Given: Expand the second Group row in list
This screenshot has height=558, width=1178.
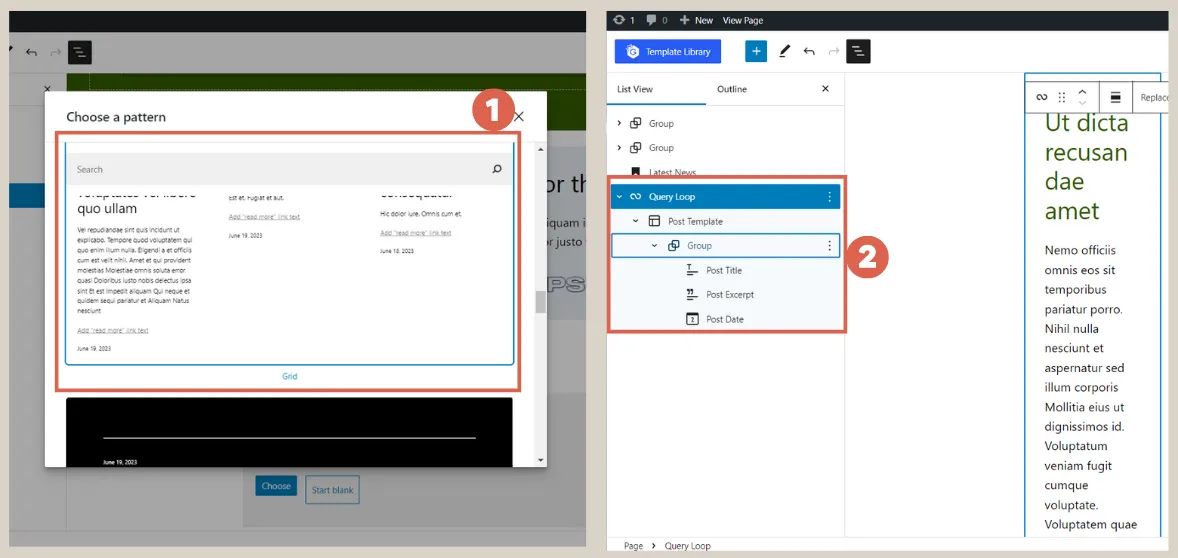Looking at the screenshot, I should (619, 148).
